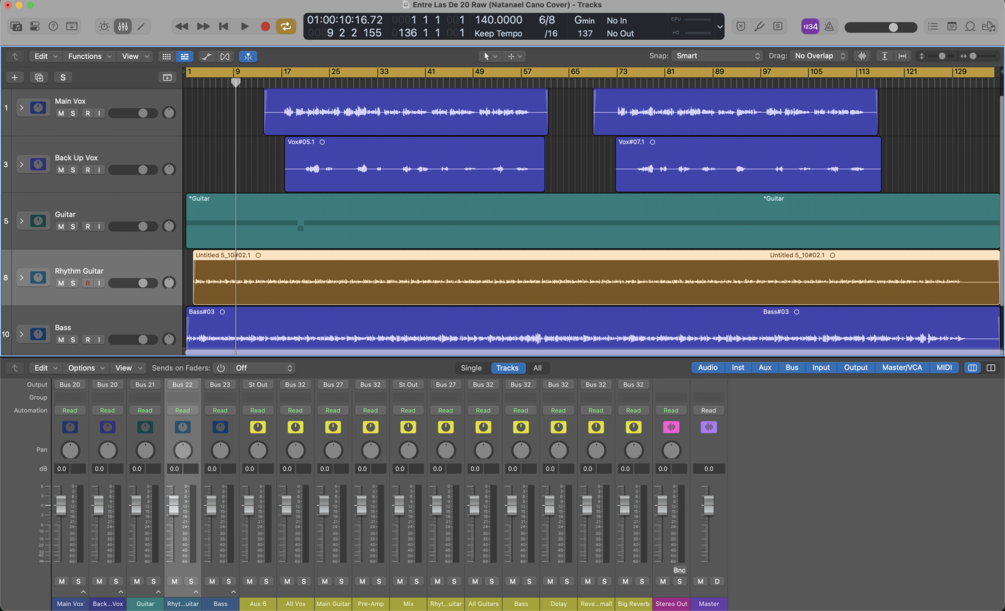This screenshot has width=1005, height=611.
Task: Toggle the mixer Aux filter button
Action: [765, 368]
